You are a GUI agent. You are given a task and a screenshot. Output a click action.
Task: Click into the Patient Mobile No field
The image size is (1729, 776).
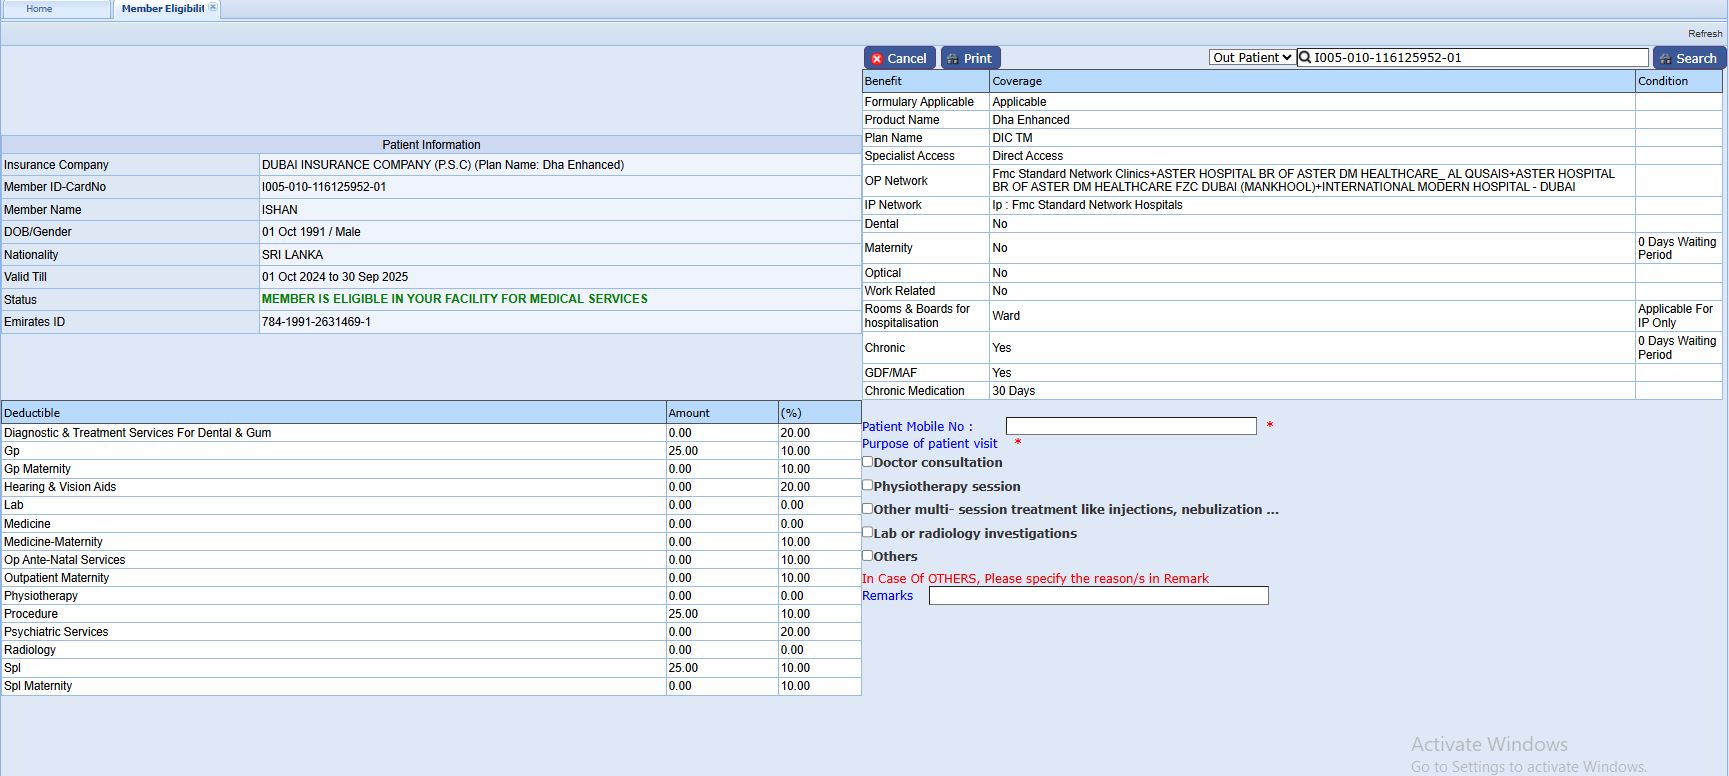pos(1131,426)
